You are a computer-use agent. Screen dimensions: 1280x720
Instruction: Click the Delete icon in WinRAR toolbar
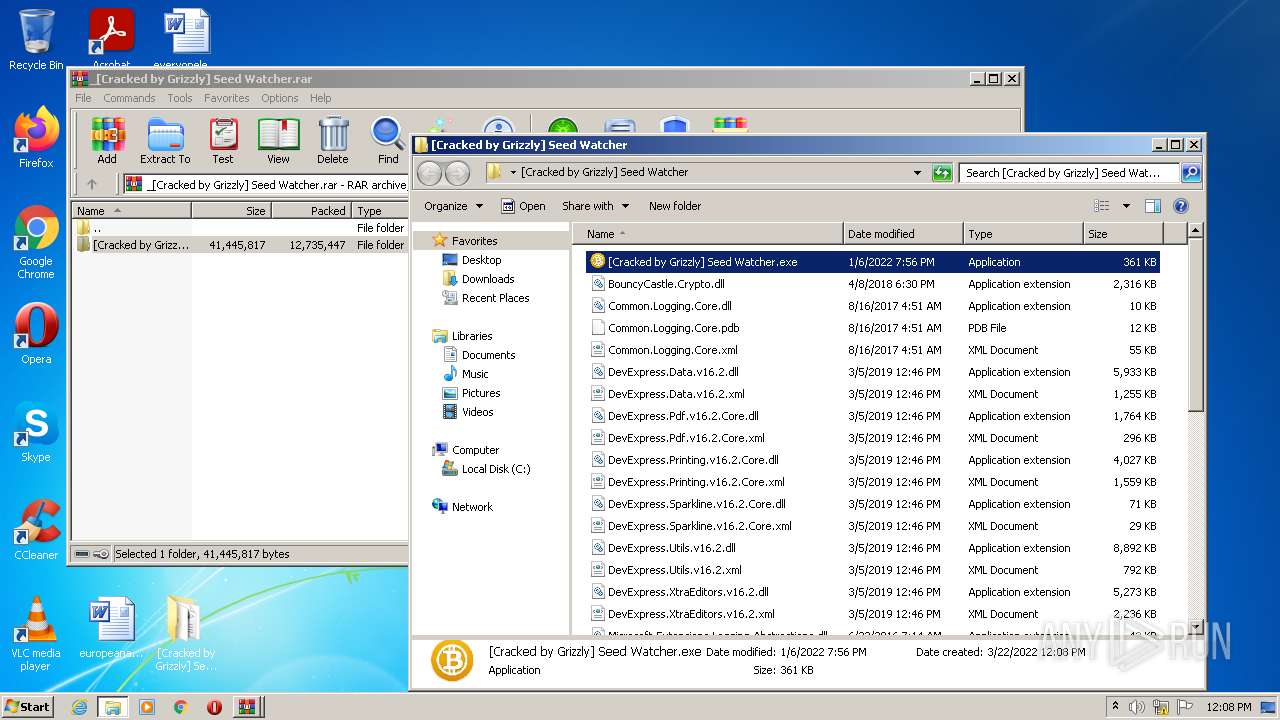click(333, 141)
